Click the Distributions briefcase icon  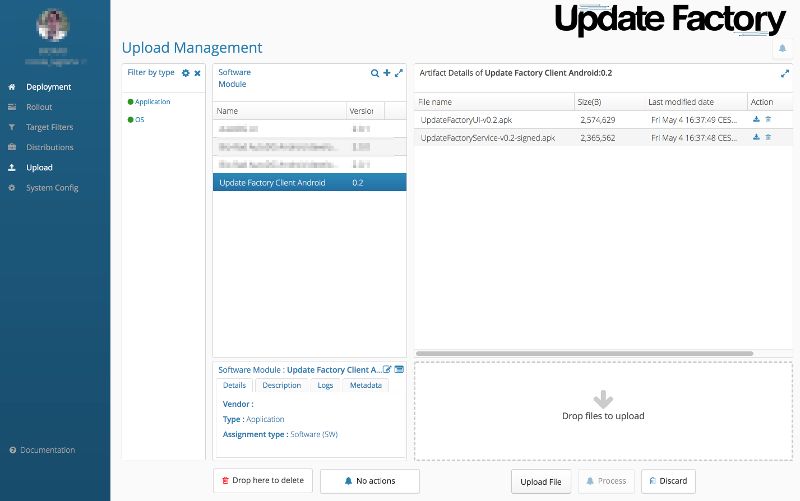pyautogui.click(x=12, y=147)
